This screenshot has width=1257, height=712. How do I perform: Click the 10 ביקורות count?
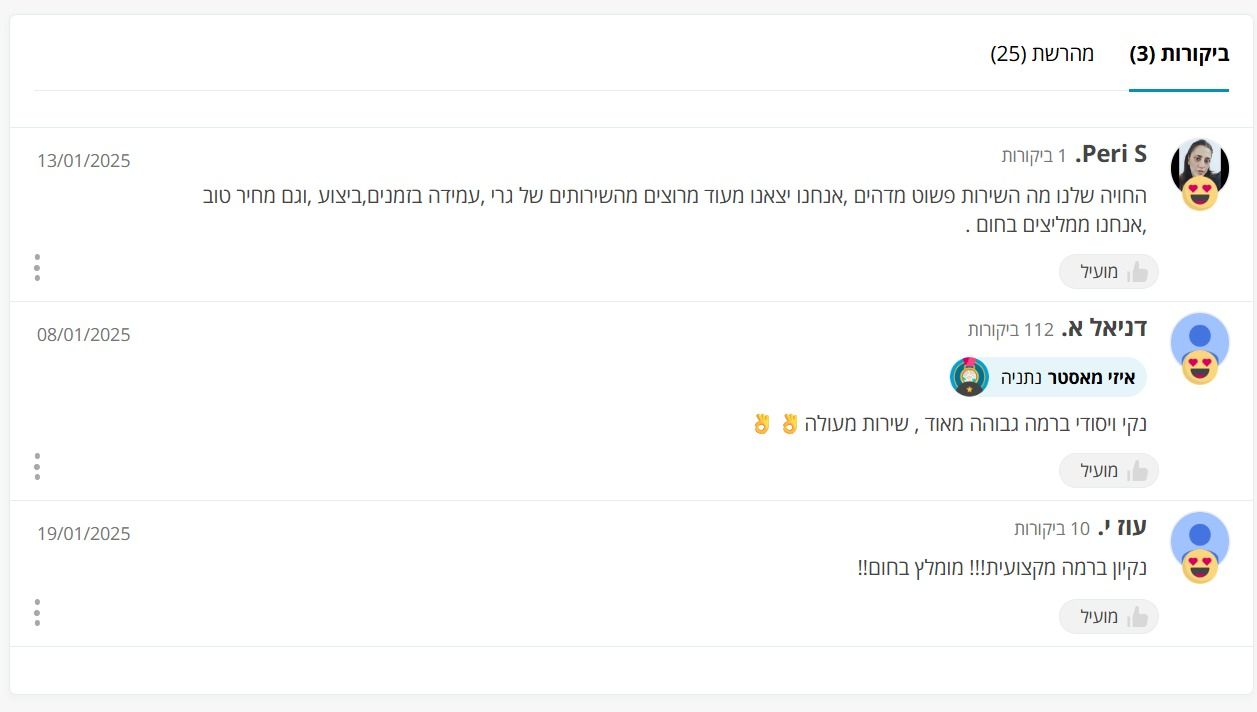coord(1052,528)
